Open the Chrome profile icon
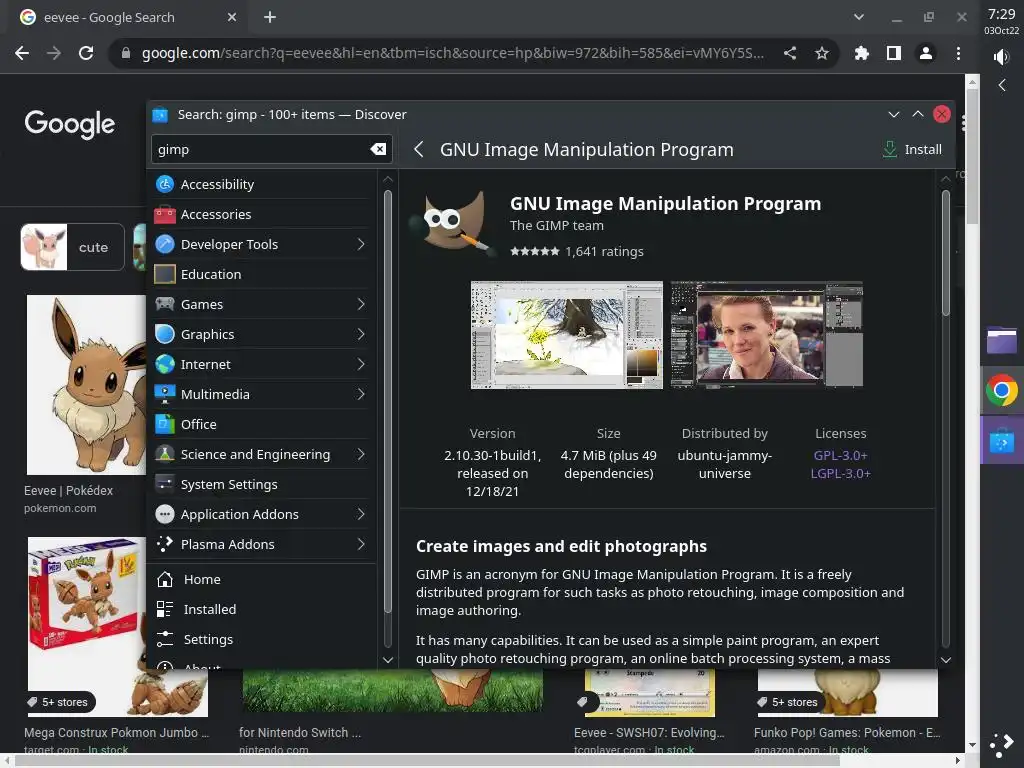This screenshot has height=768, width=1024. pyautogui.click(x=926, y=53)
